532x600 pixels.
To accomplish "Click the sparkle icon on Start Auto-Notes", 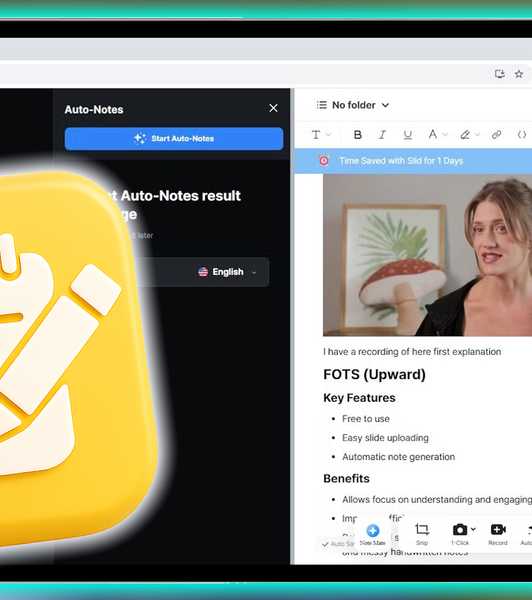I will [140, 138].
